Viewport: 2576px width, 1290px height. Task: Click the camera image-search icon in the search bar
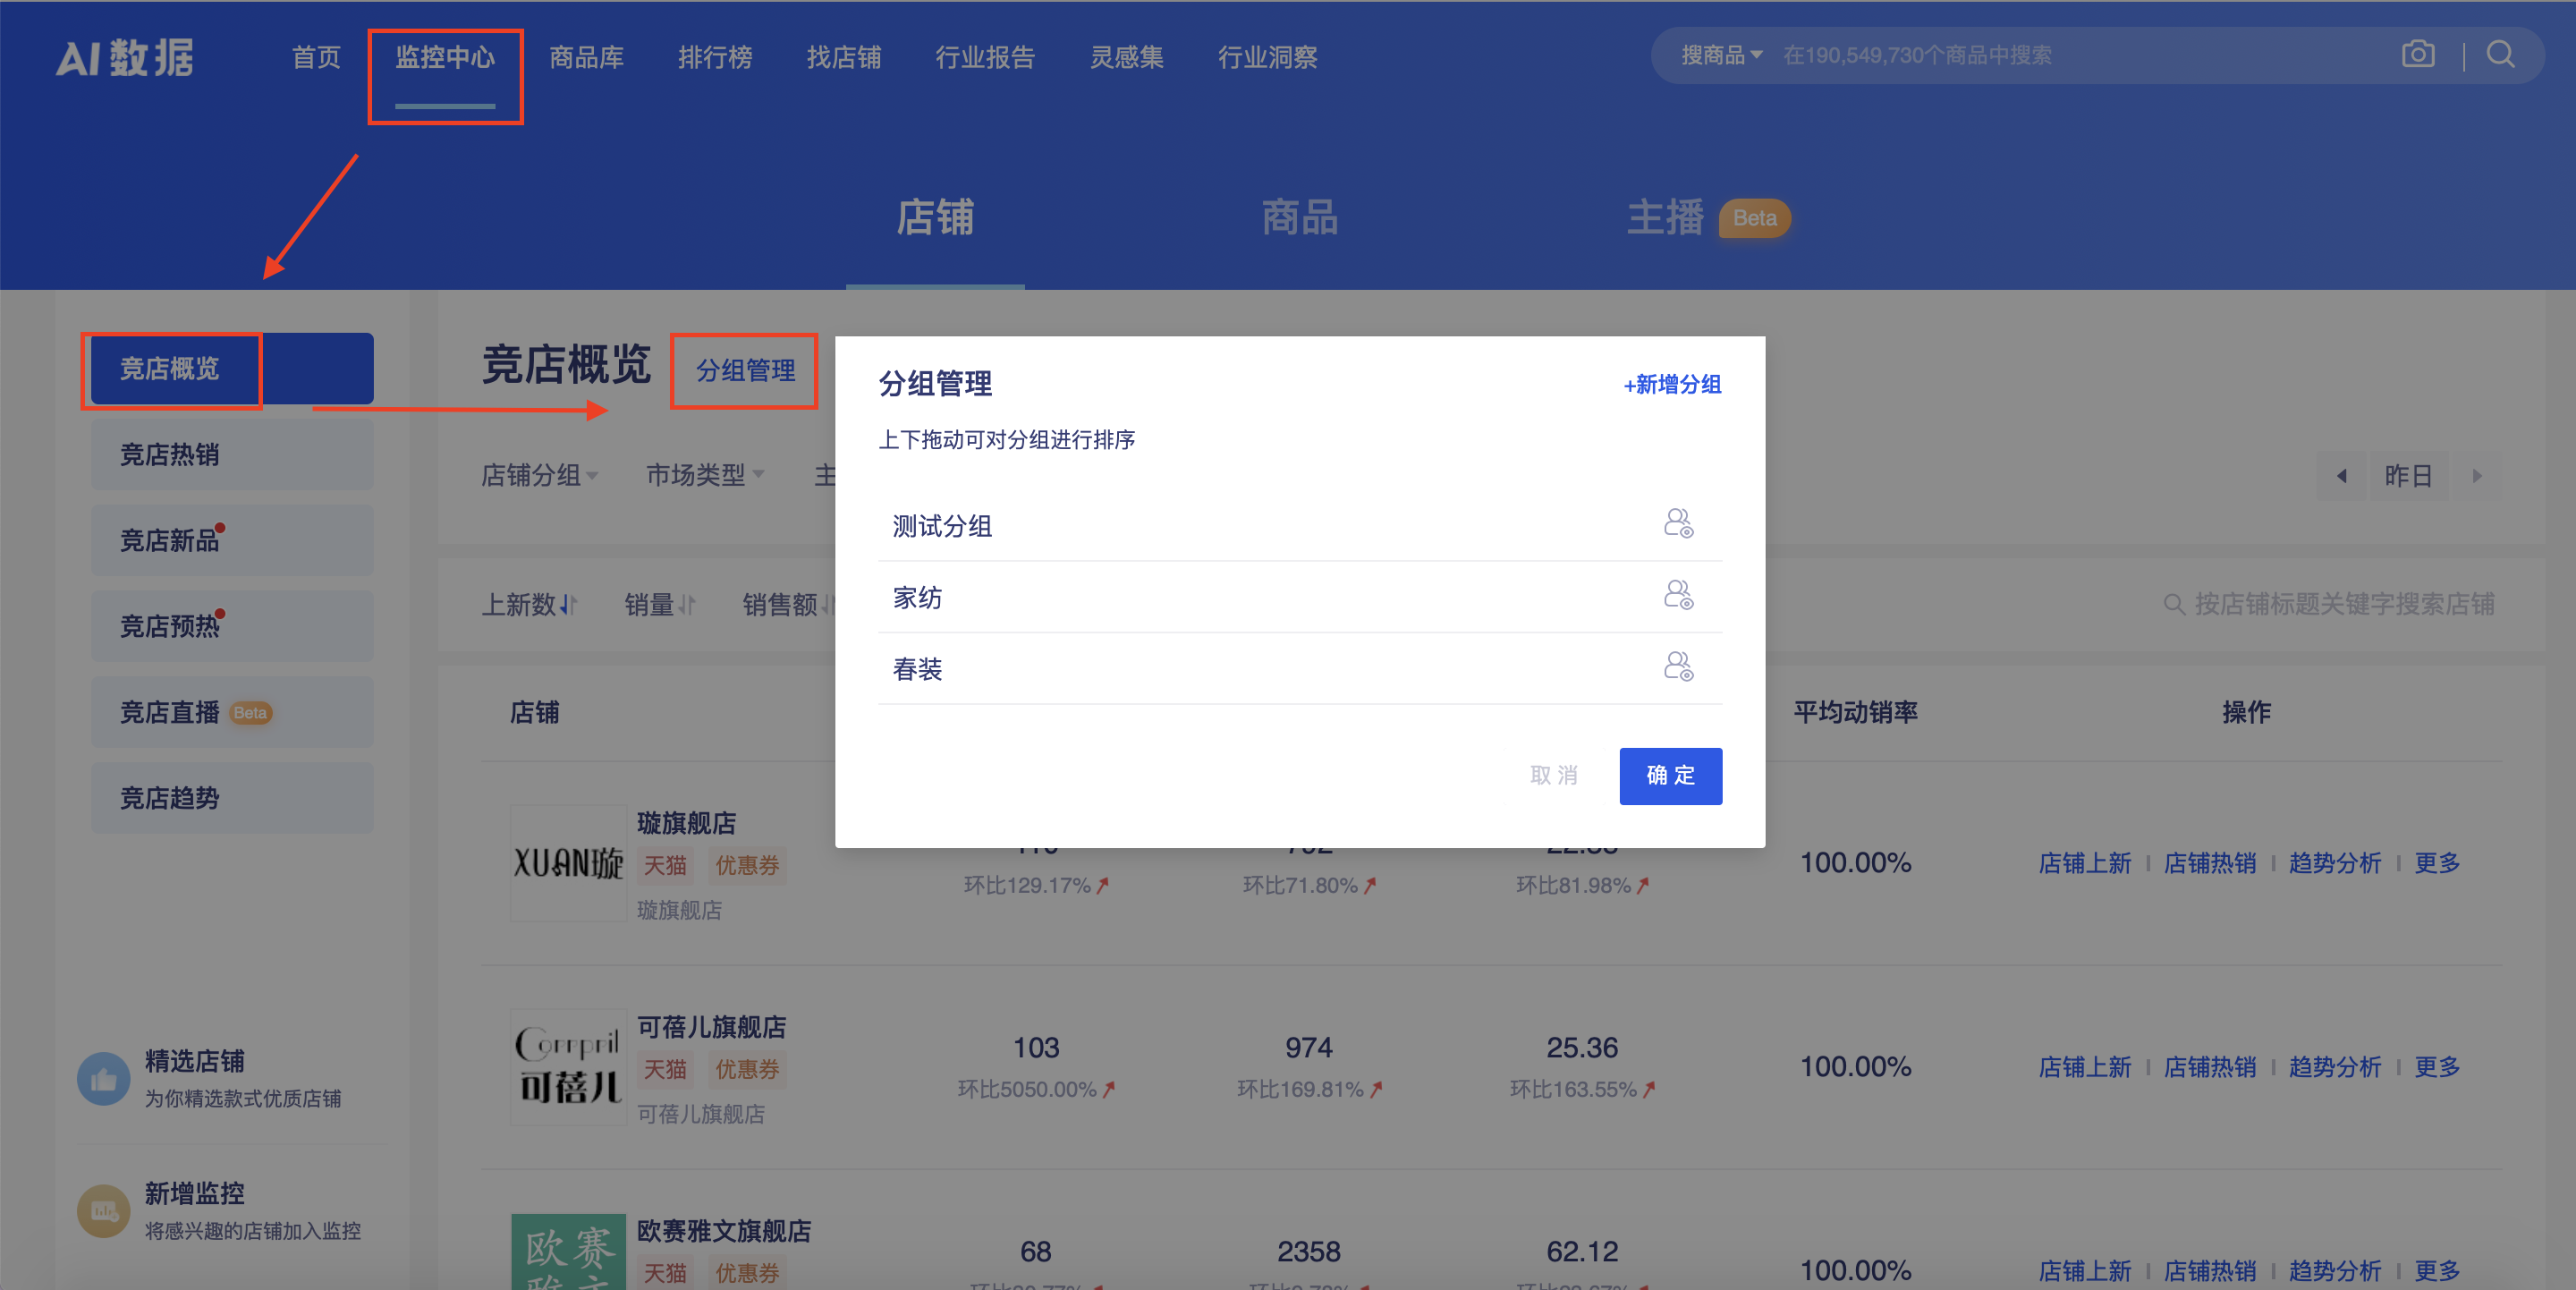point(2419,55)
